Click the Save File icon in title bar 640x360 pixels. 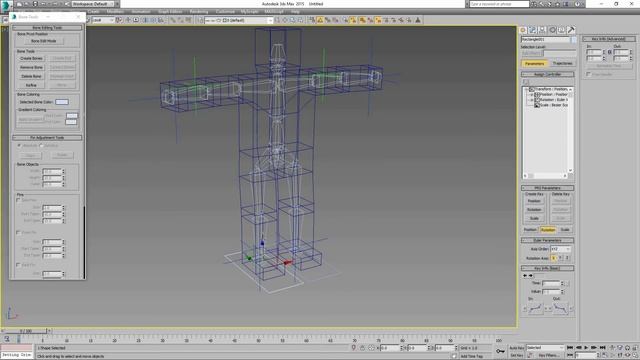tap(35, 4)
